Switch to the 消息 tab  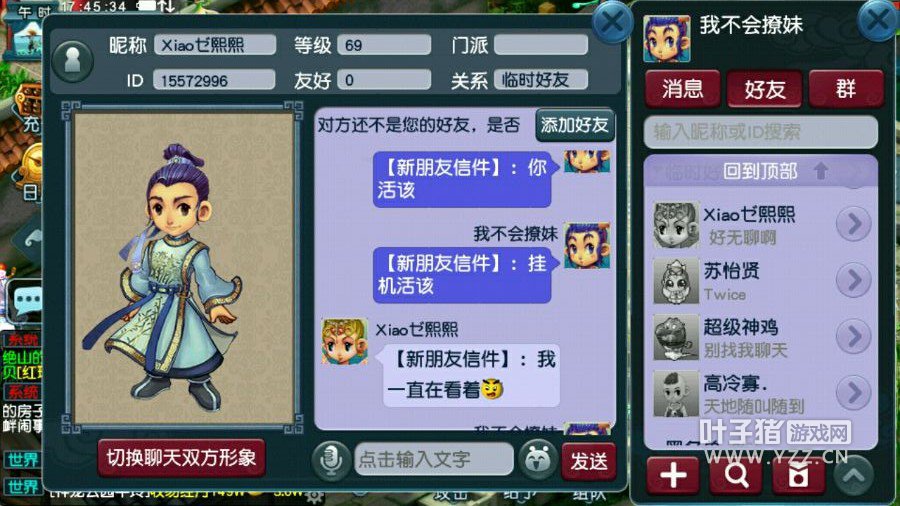[x=682, y=89]
